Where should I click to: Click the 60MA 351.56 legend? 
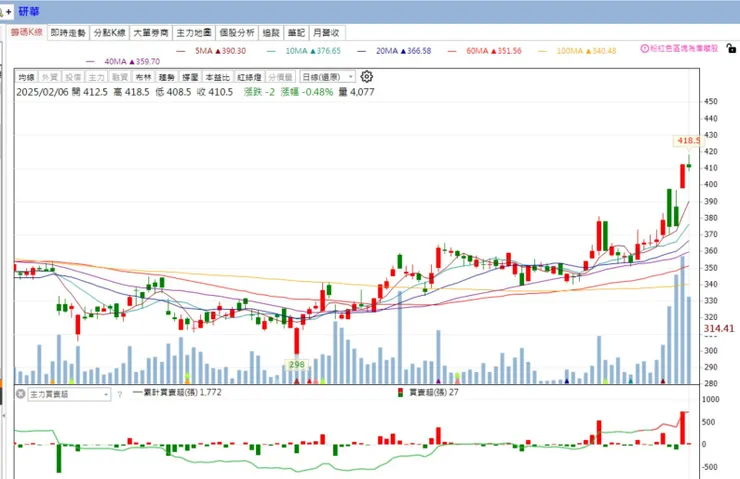point(485,50)
